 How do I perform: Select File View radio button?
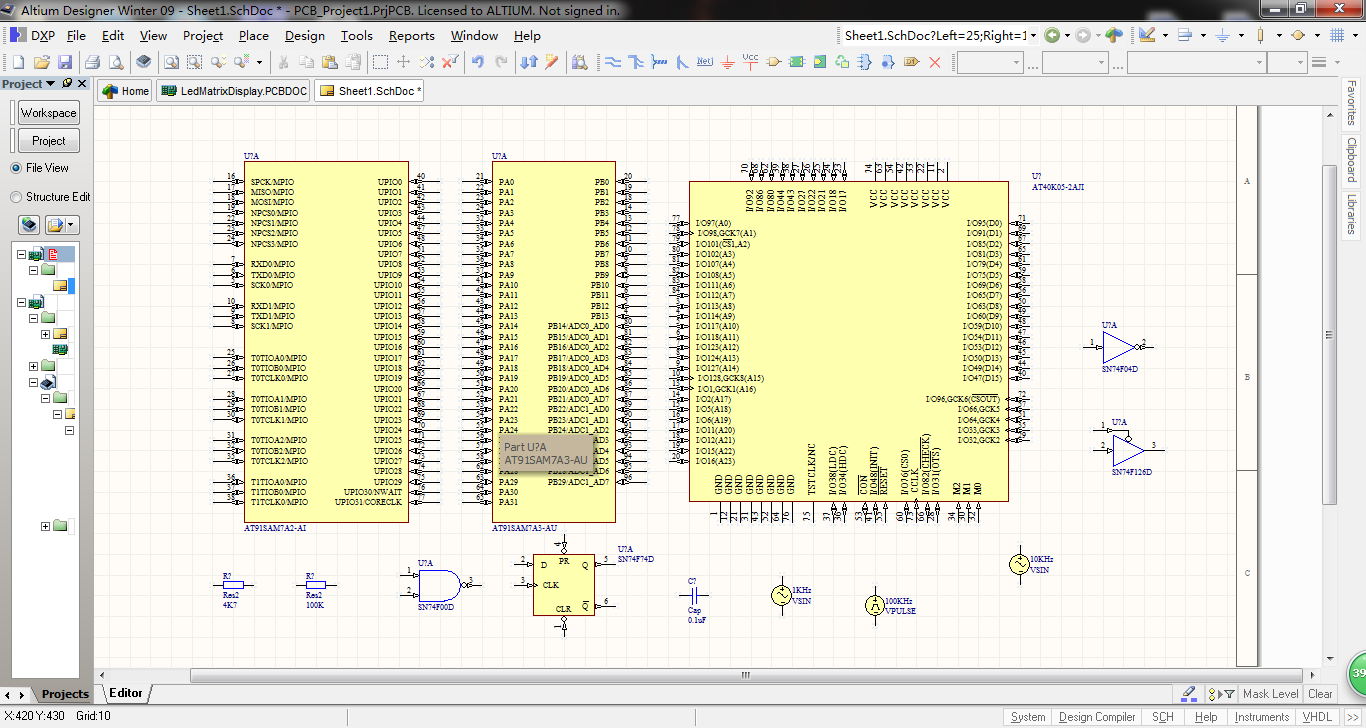16,168
